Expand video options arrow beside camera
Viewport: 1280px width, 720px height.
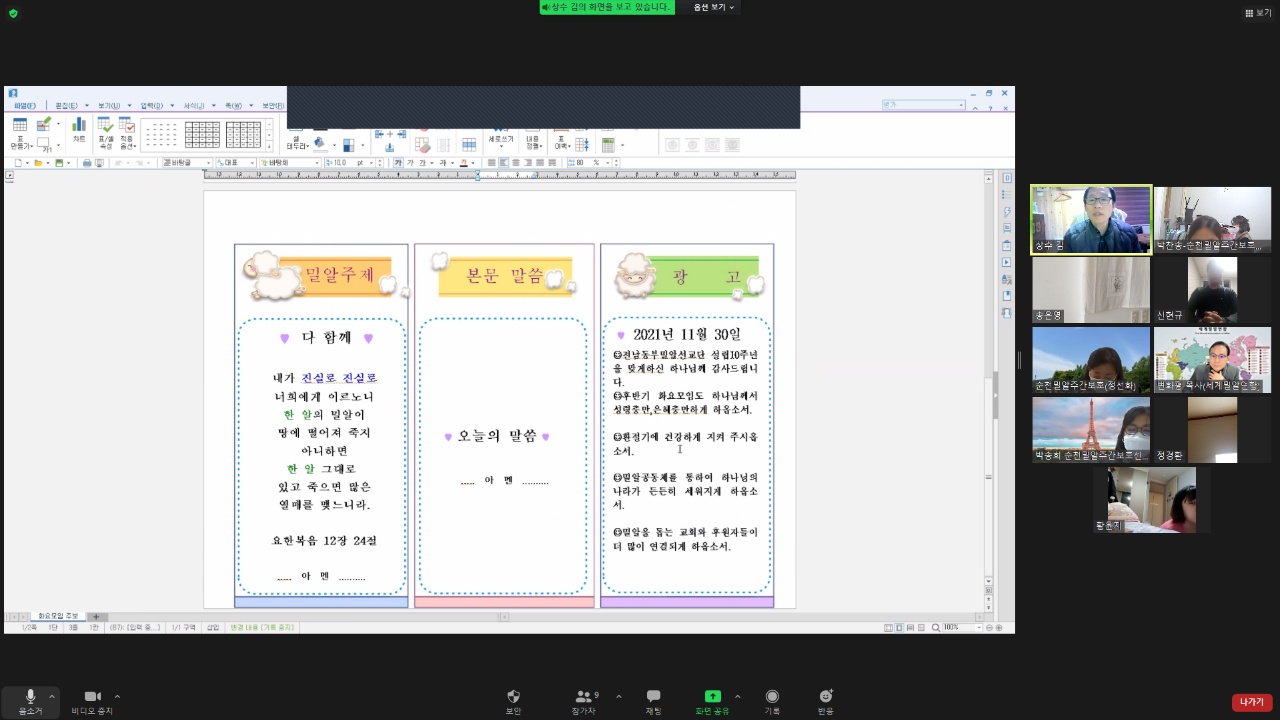tap(117, 696)
